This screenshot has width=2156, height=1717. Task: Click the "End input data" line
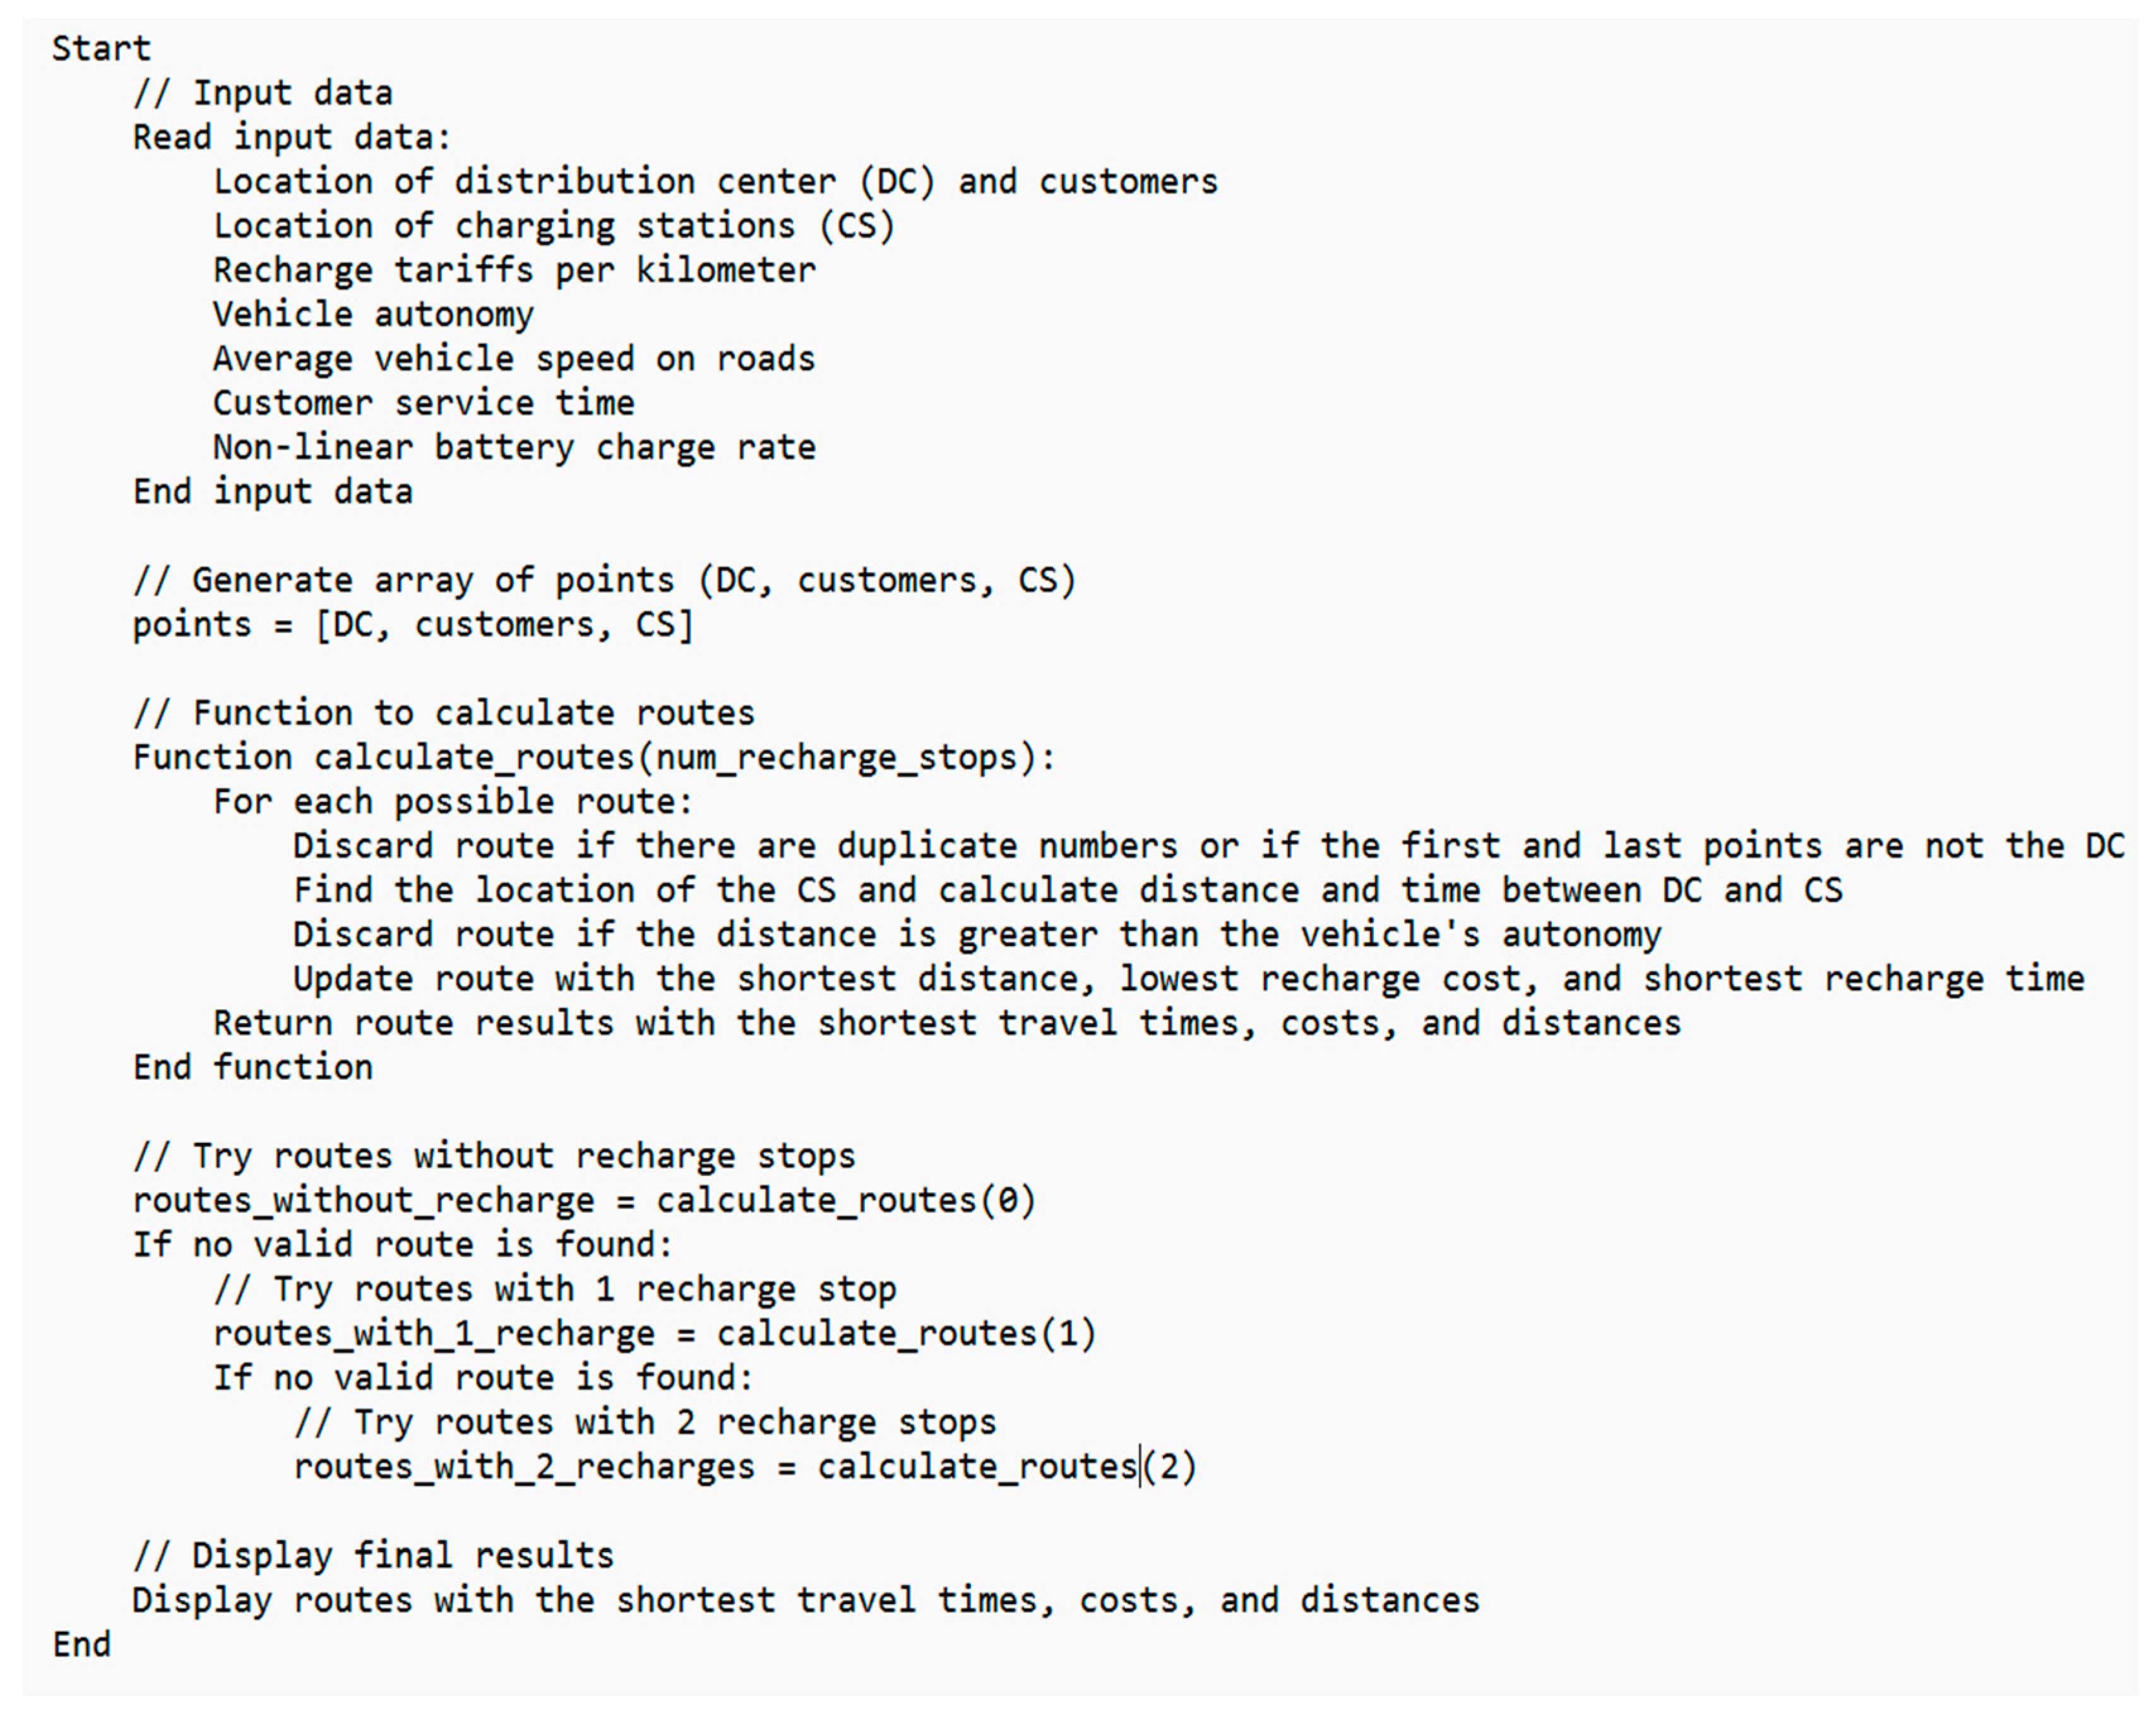tap(272, 492)
